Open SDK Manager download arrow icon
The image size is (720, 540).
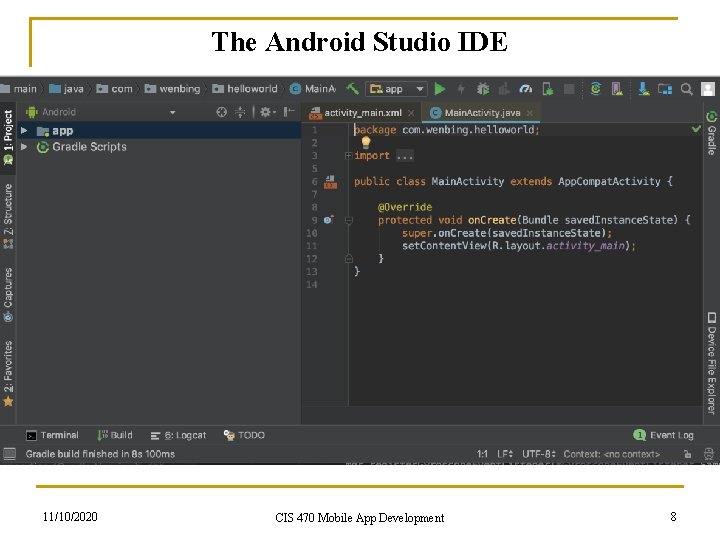point(644,89)
